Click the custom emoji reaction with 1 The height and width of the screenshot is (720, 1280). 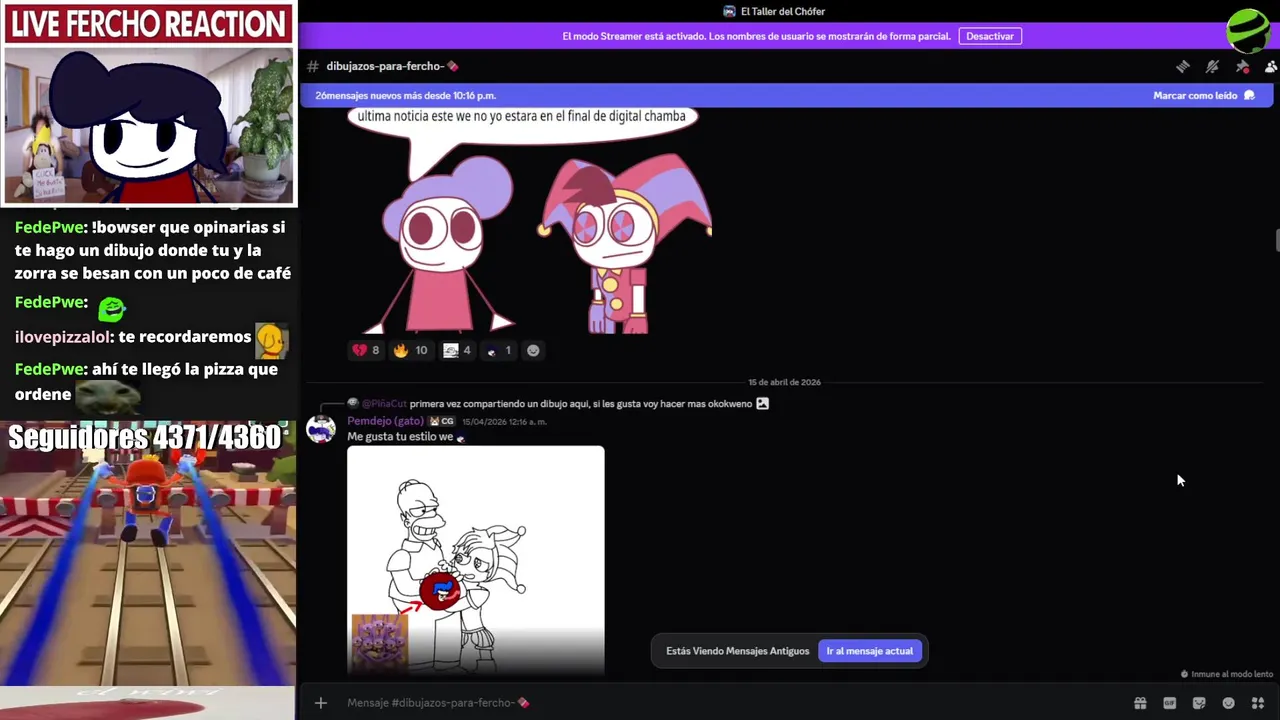(498, 350)
